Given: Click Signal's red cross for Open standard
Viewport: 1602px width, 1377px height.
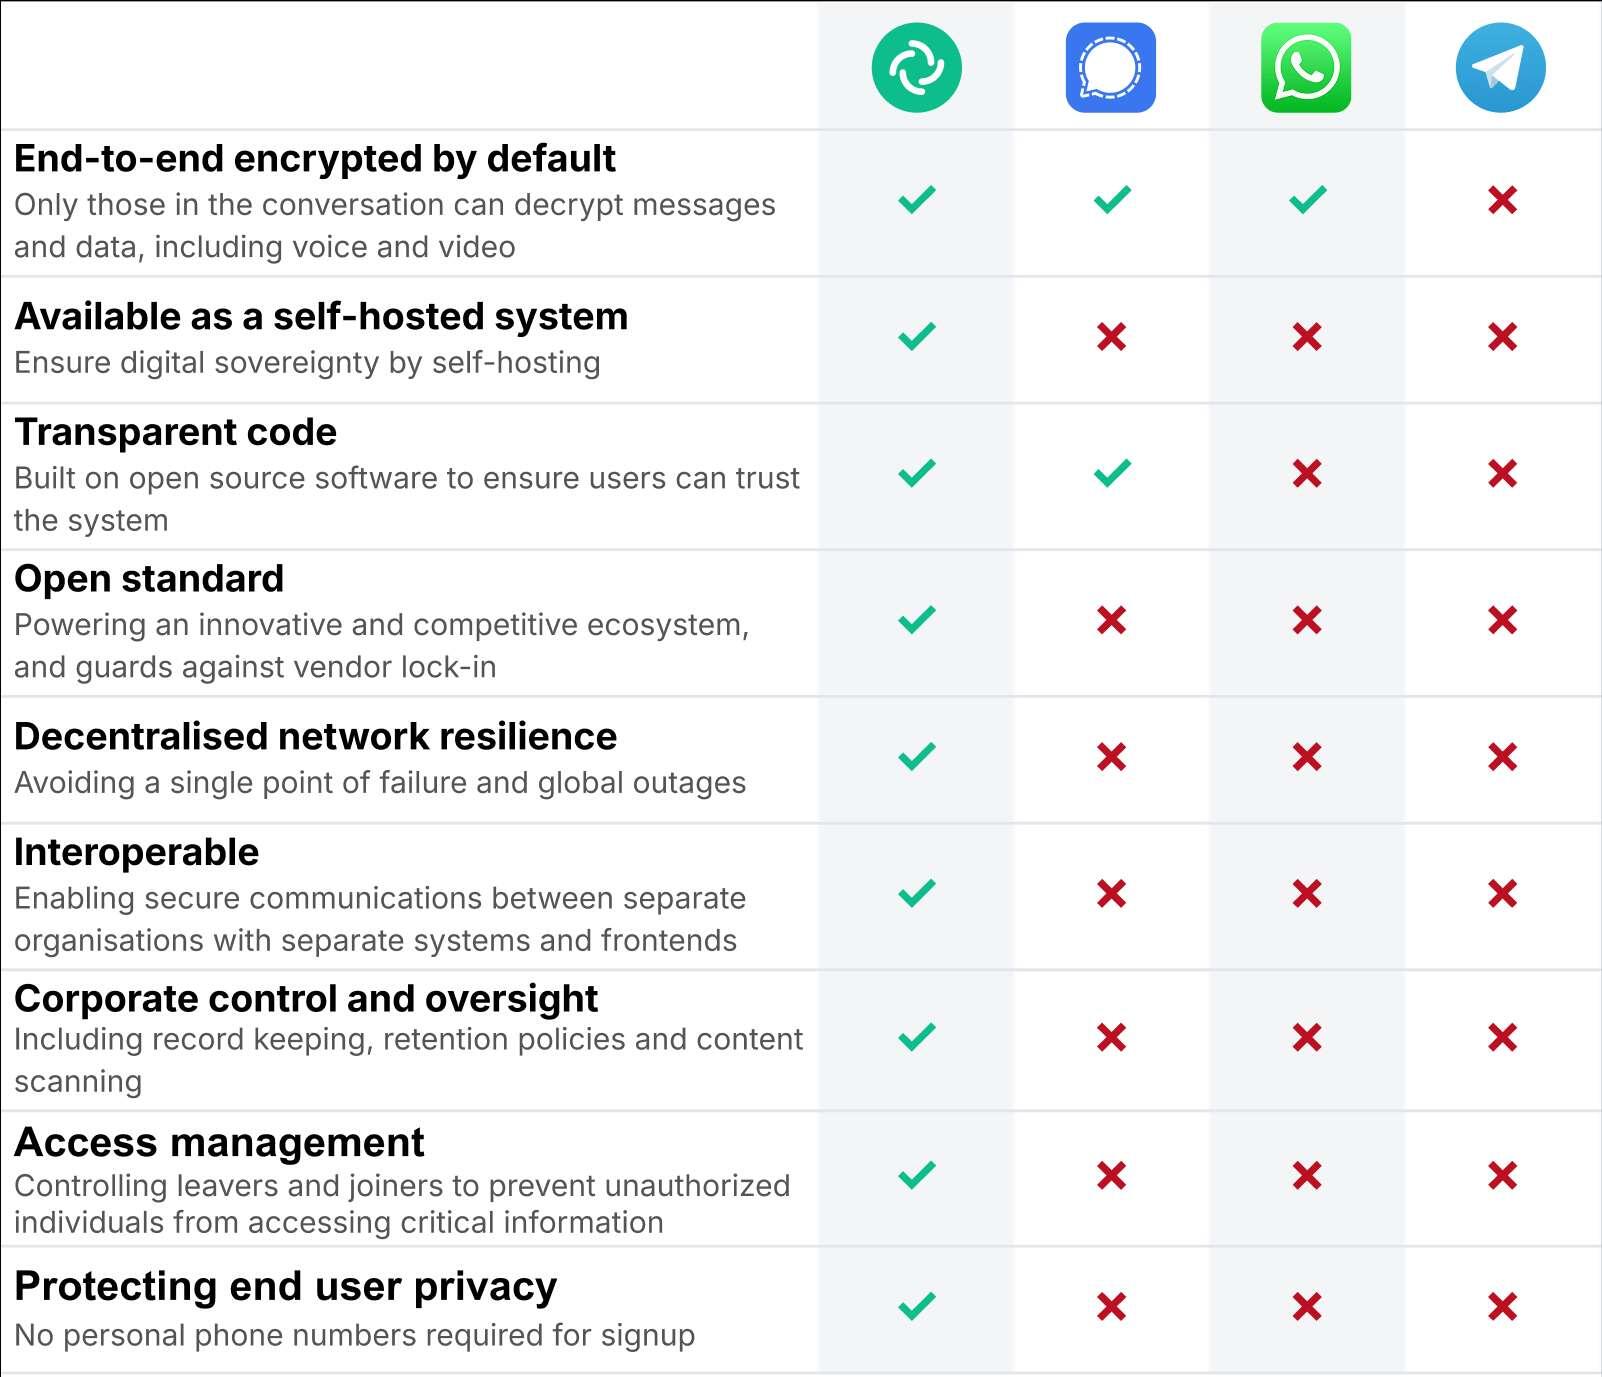Looking at the screenshot, I should 1112,620.
